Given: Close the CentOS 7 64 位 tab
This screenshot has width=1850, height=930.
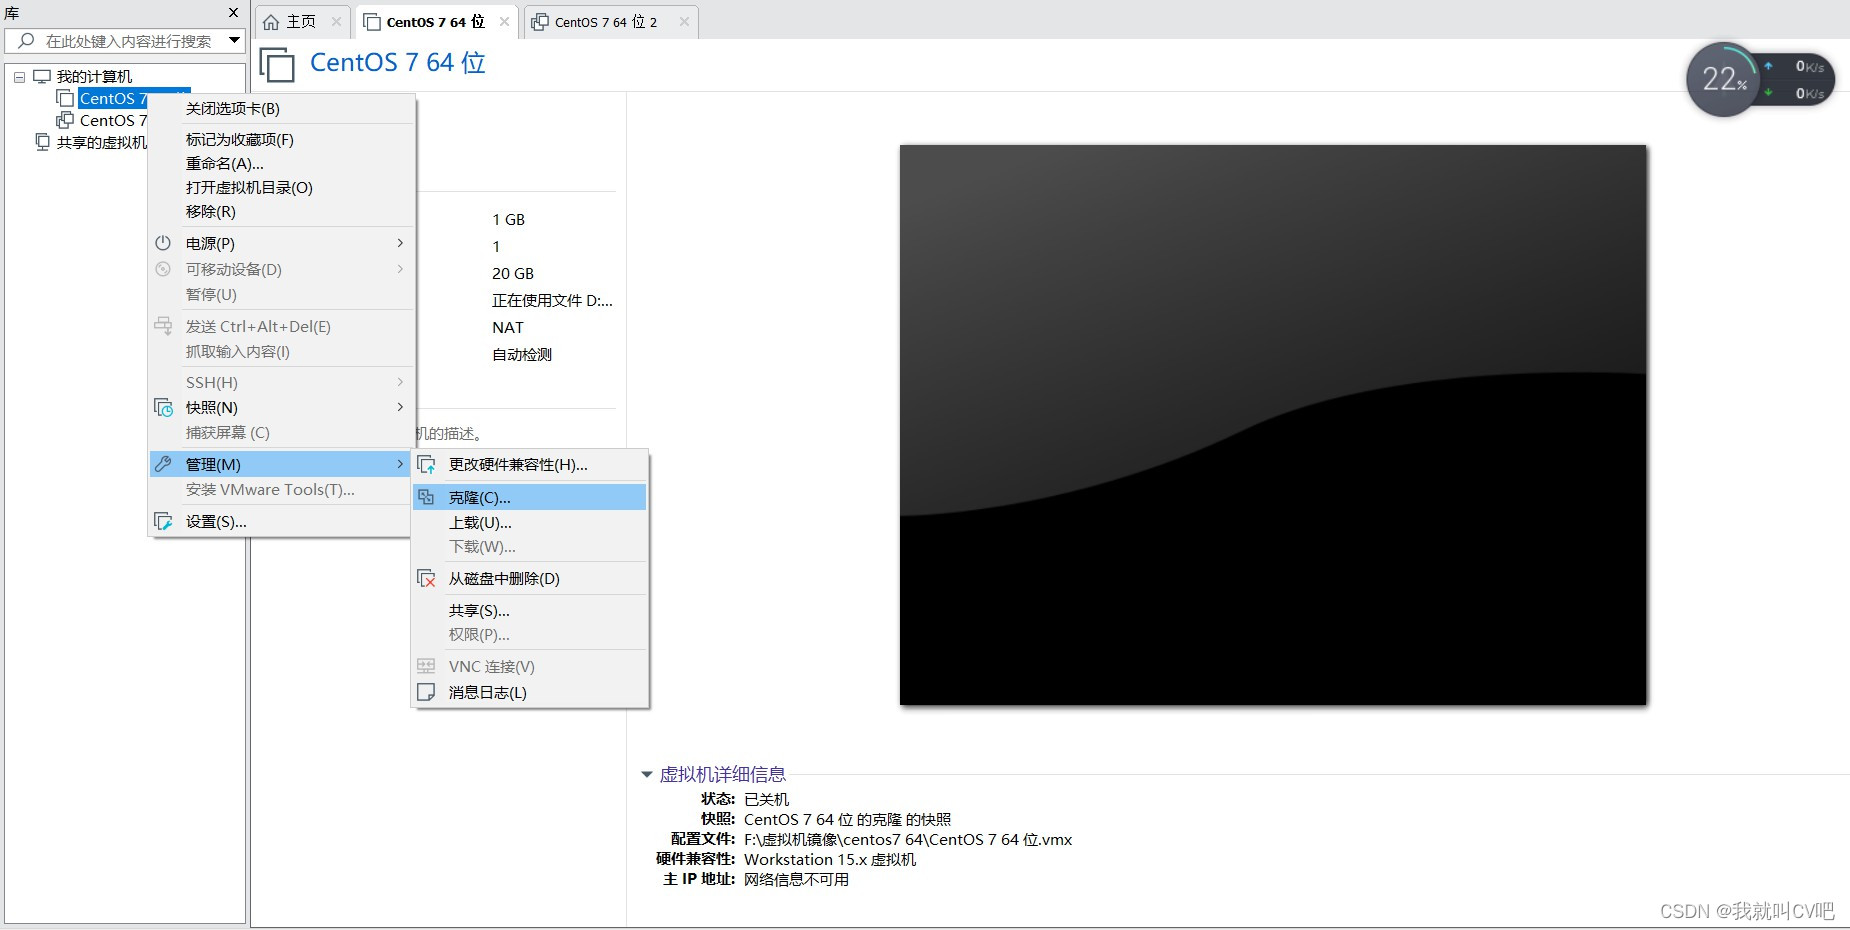Looking at the screenshot, I should (x=504, y=22).
